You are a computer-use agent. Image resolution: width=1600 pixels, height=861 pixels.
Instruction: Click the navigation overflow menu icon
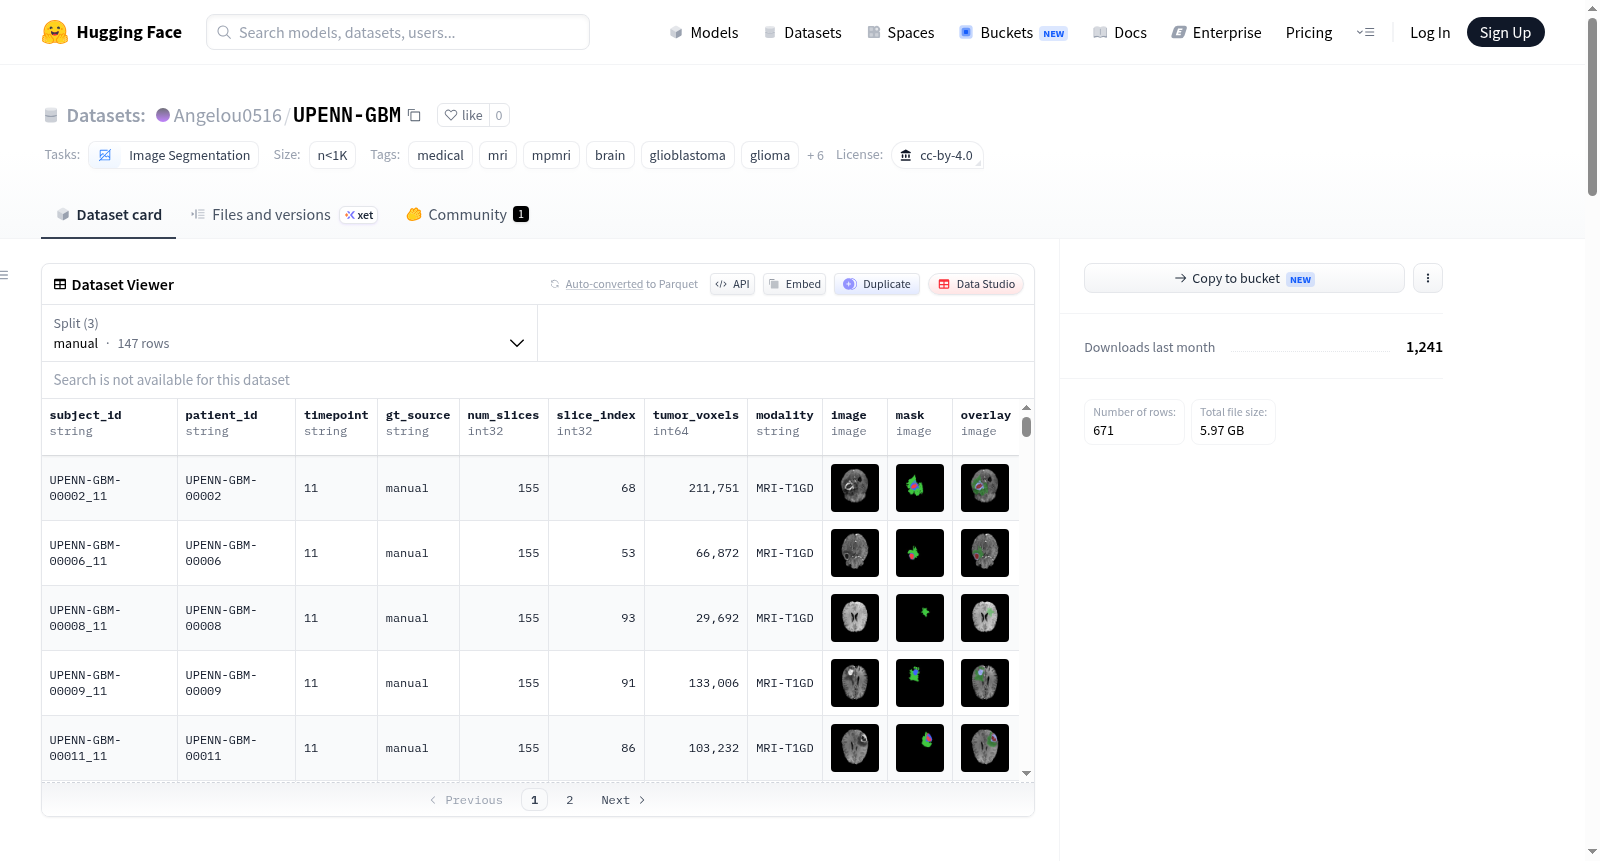coord(1365,32)
